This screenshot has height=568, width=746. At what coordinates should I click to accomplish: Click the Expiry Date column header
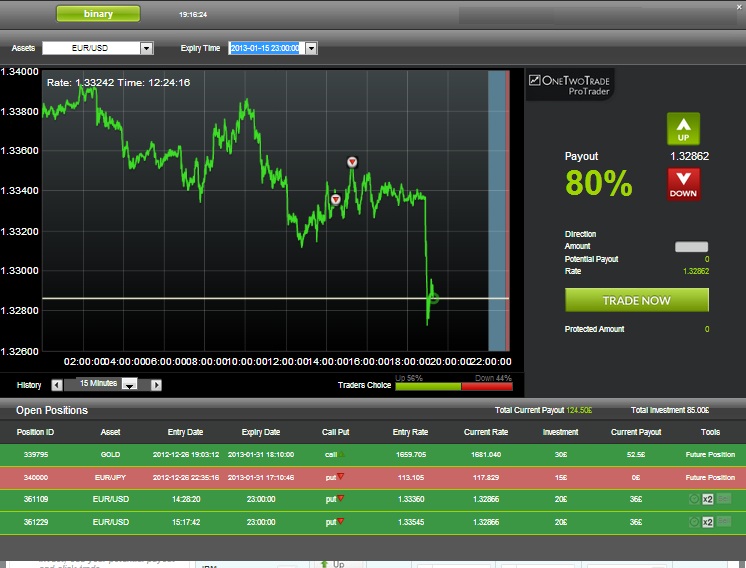pos(261,432)
